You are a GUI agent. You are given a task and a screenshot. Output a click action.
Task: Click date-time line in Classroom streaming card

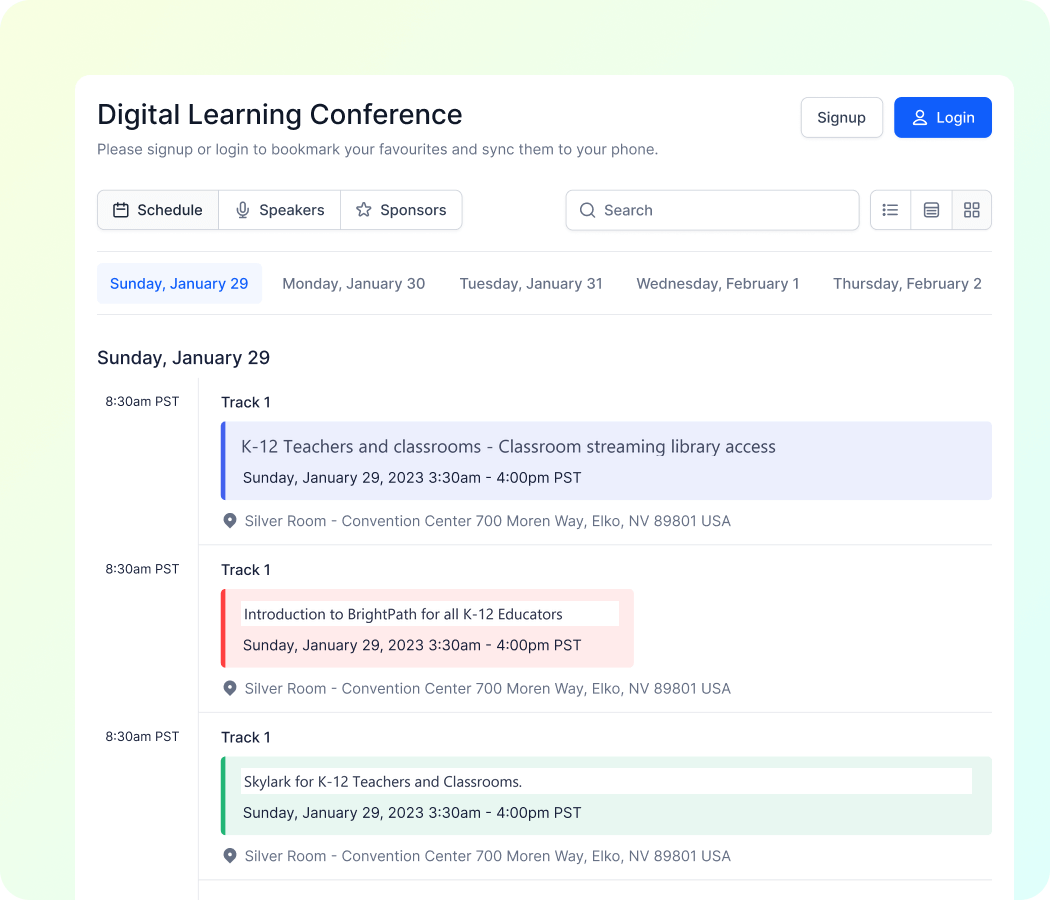point(412,478)
